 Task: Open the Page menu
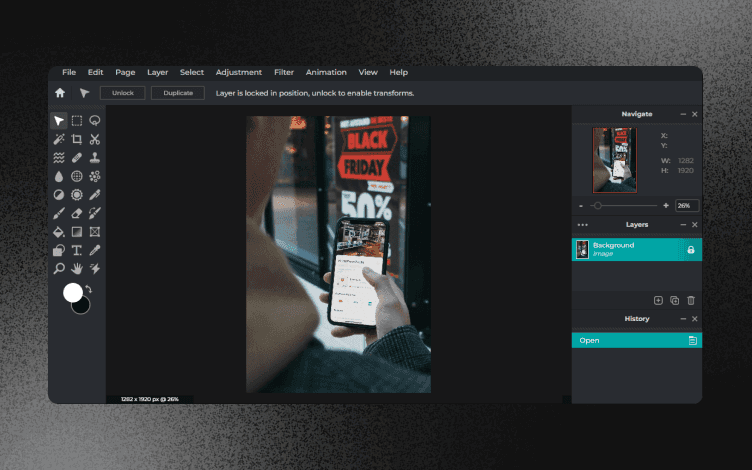125,72
